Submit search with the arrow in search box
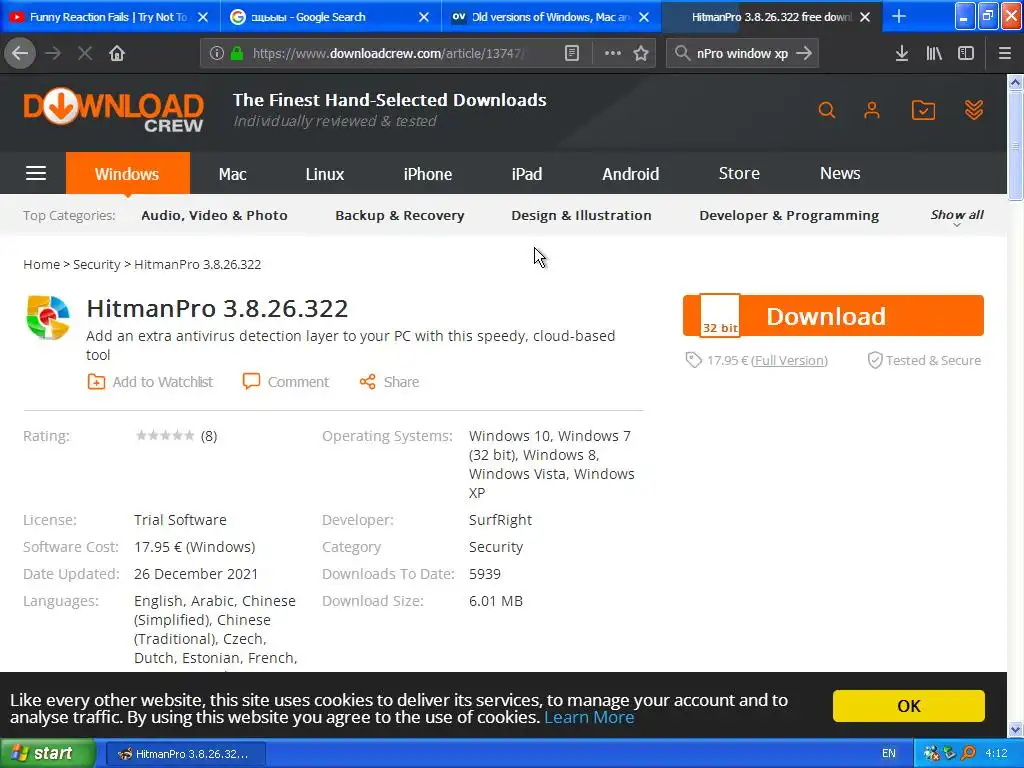This screenshot has height=768, width=1024. coord(805,53)
